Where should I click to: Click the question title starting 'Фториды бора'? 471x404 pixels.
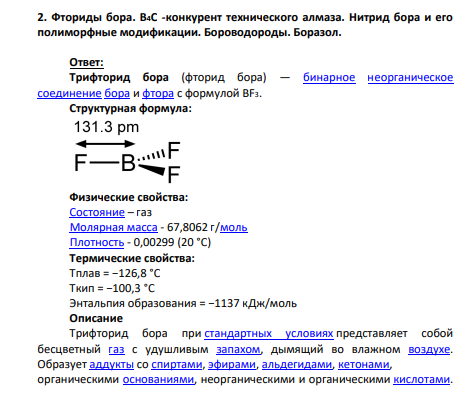coord(245,25)
